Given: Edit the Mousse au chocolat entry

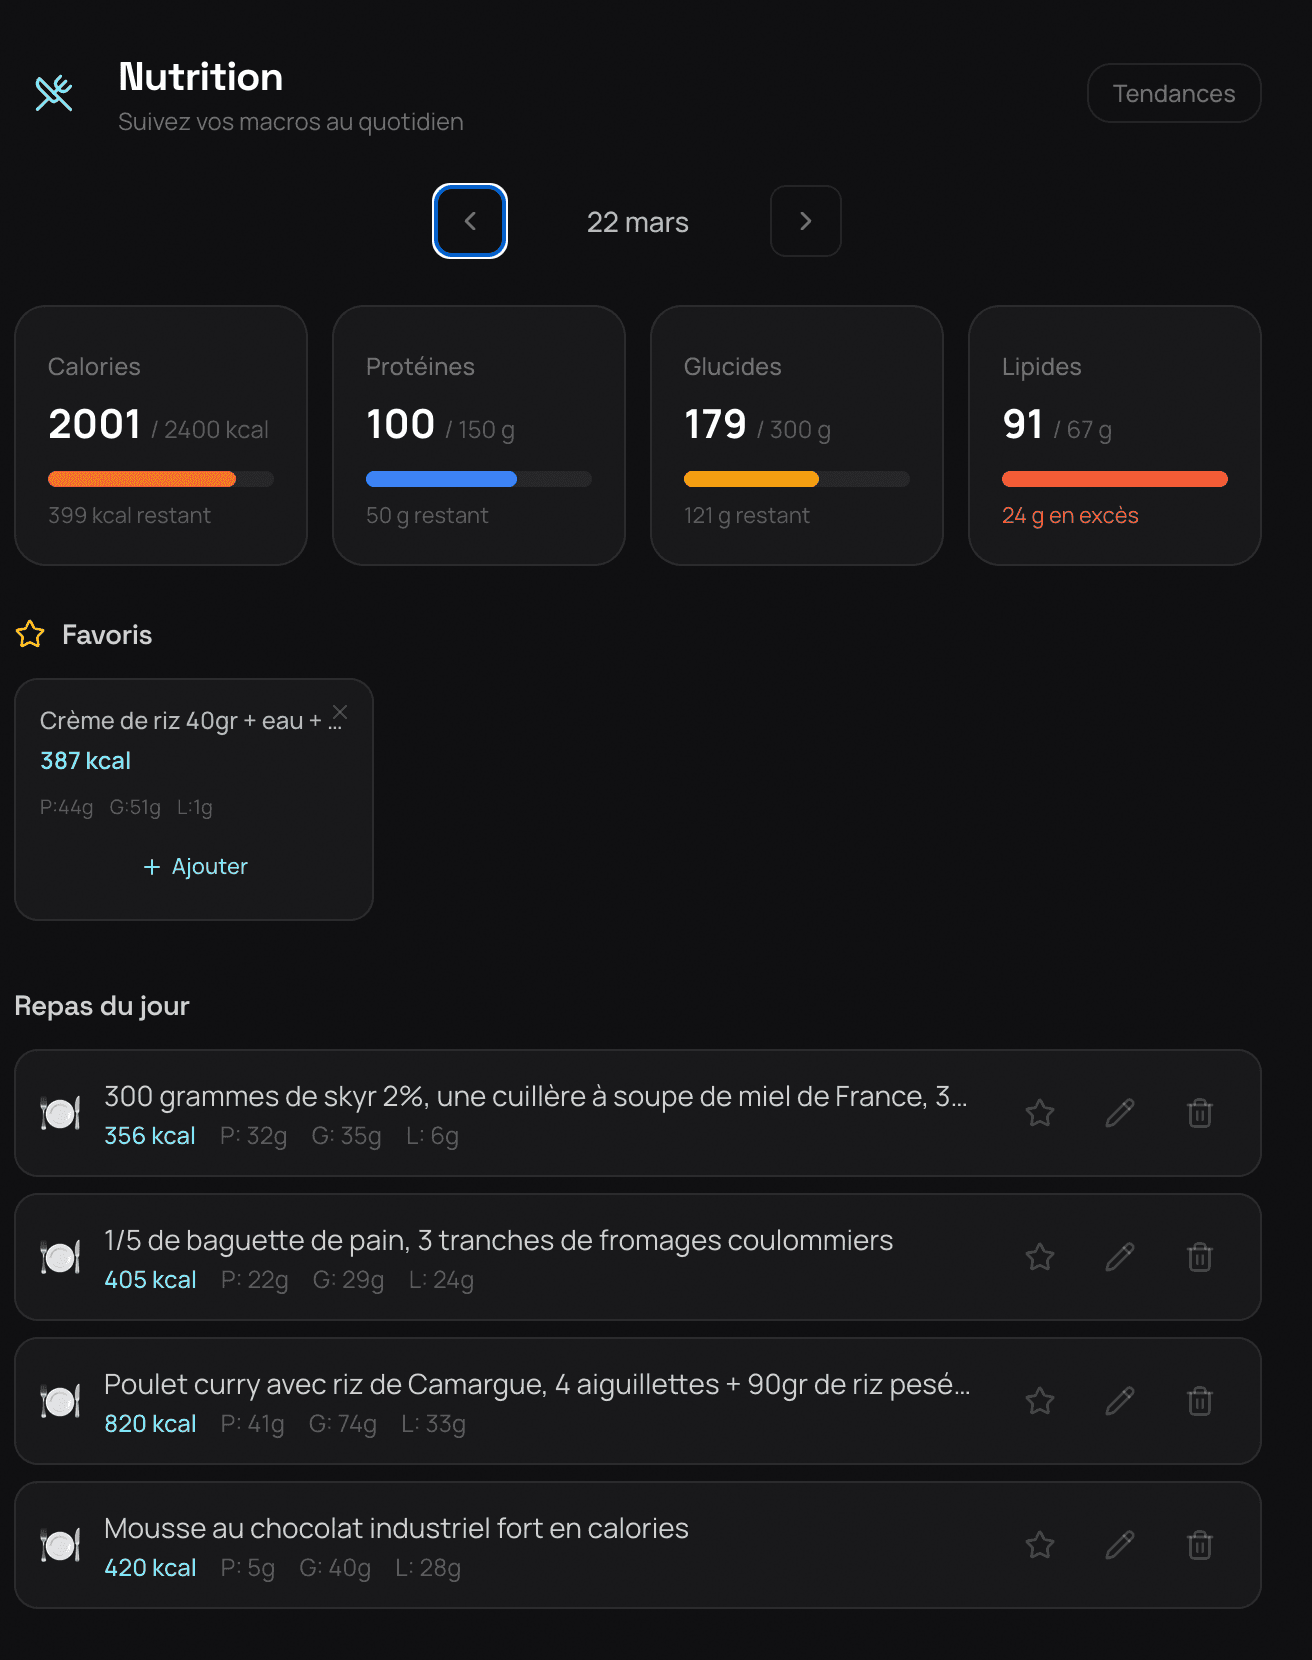Looking at the screenshot, I should click(x=1120, y=1545).
